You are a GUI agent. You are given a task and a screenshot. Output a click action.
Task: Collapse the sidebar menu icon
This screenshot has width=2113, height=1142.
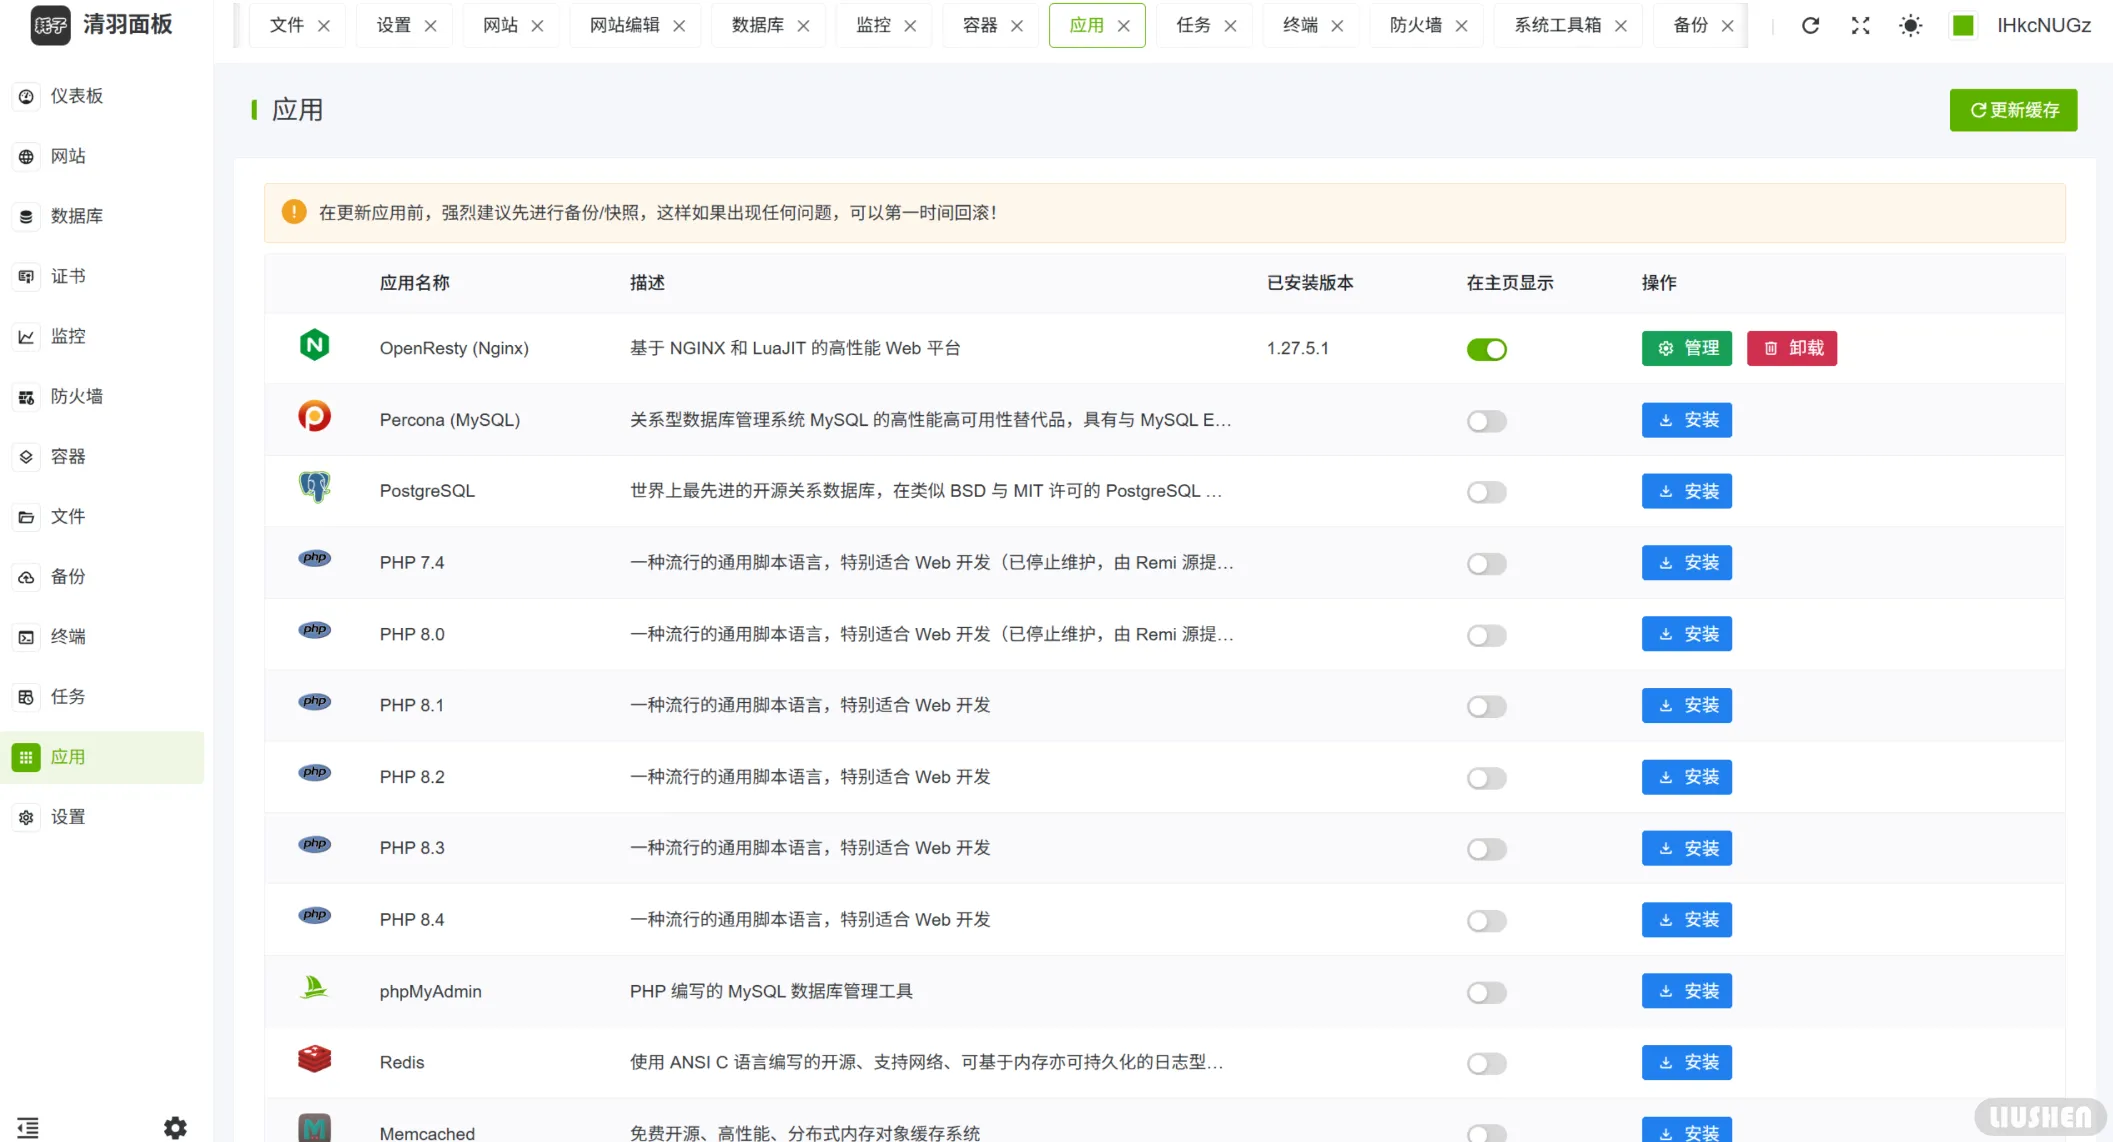[28, 1128]
